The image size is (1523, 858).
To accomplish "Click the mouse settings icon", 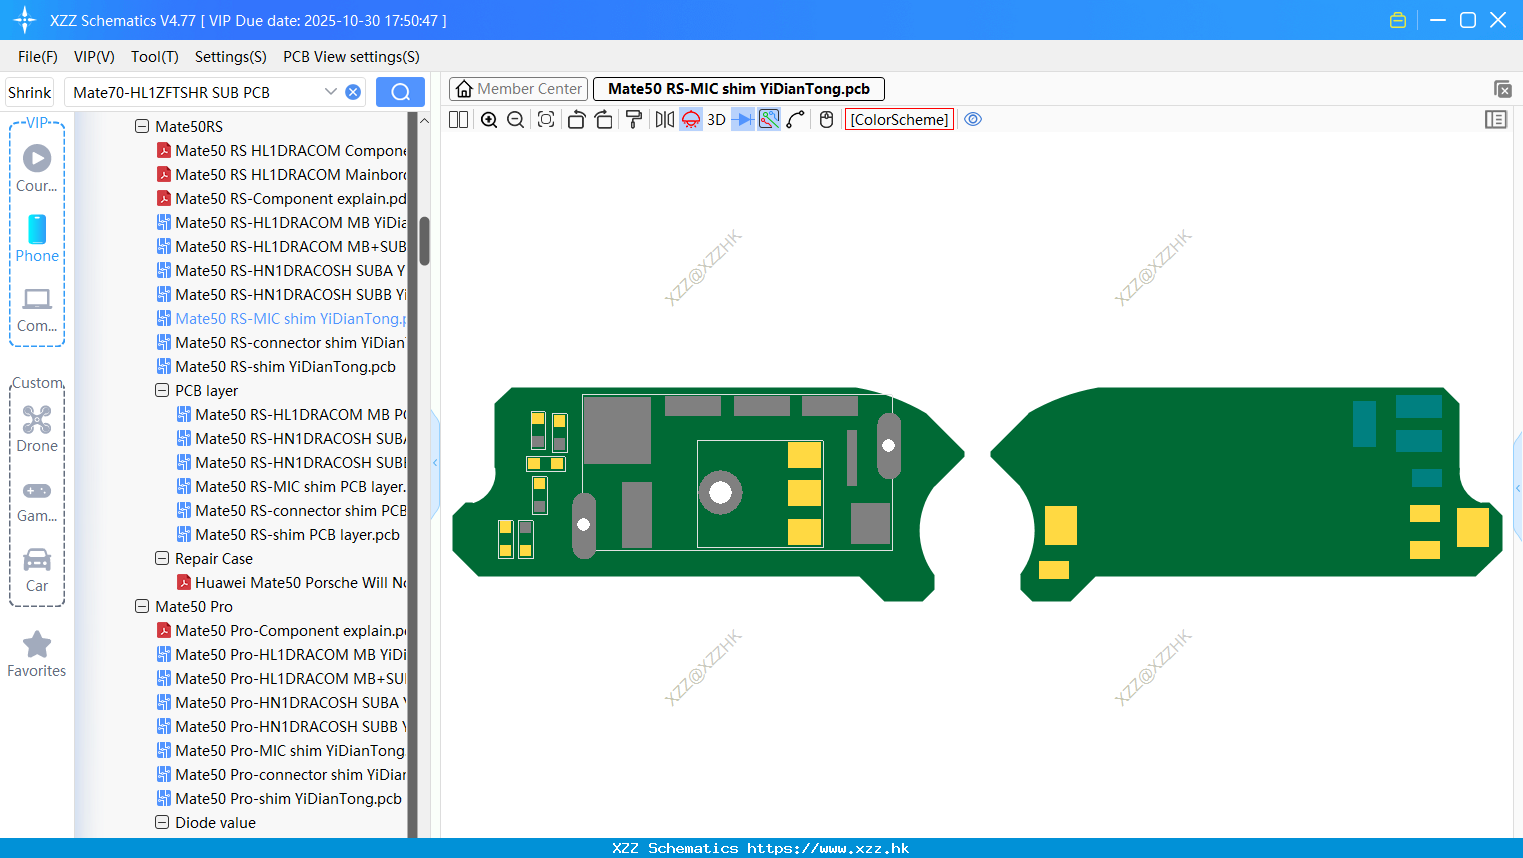I will click(x=826, y=119).
